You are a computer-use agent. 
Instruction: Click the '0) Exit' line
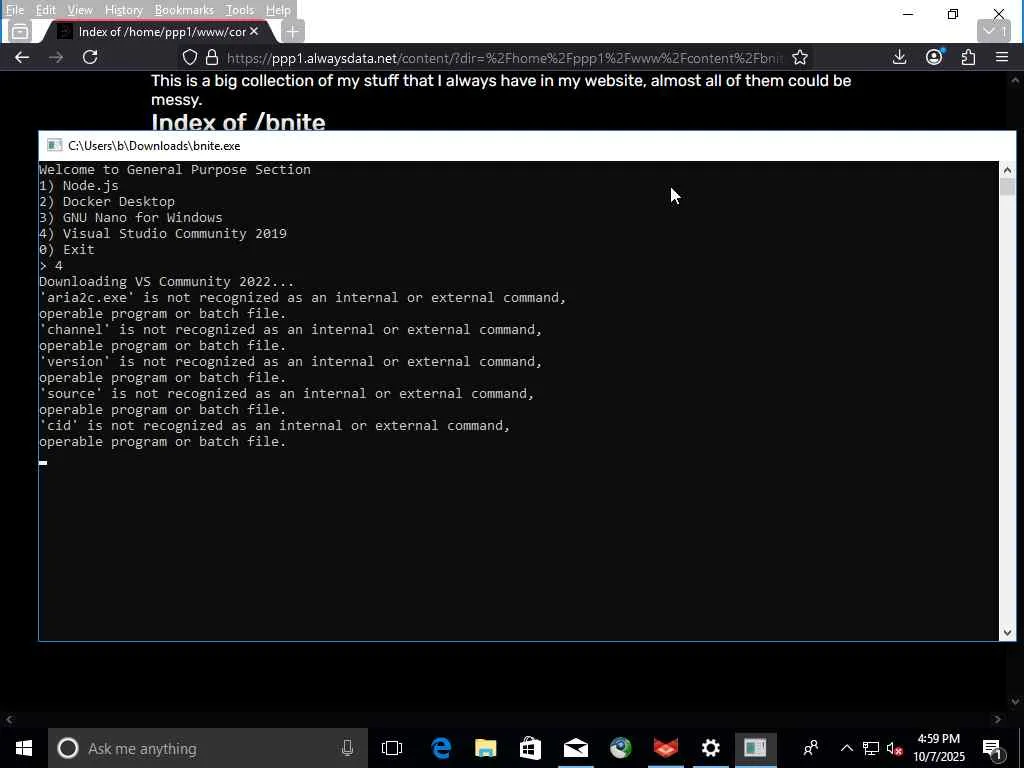pos(67,249)
